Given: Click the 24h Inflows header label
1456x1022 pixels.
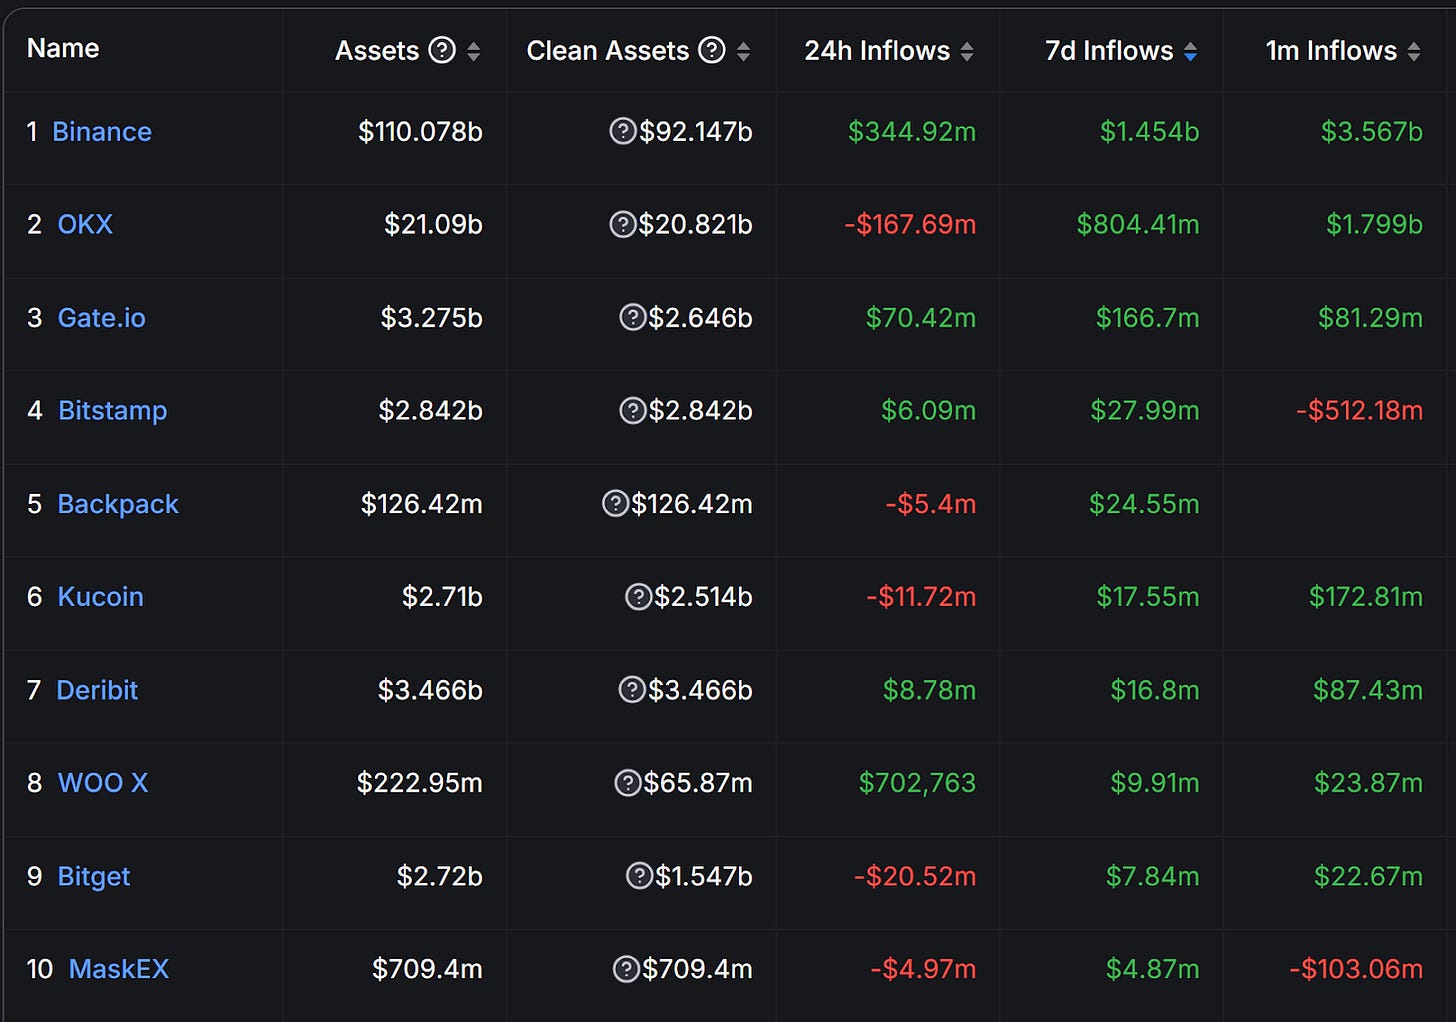Looking at the screenshot, I should click(x=877, y=50).
